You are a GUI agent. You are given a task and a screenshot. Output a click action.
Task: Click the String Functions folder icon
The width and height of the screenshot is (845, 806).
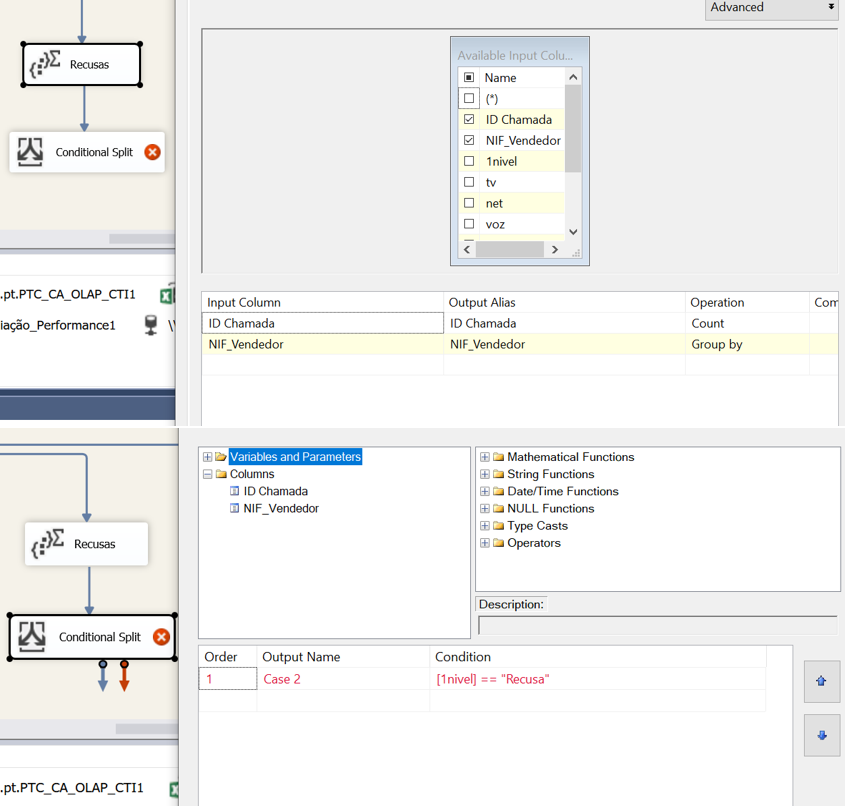click(498, 474)
